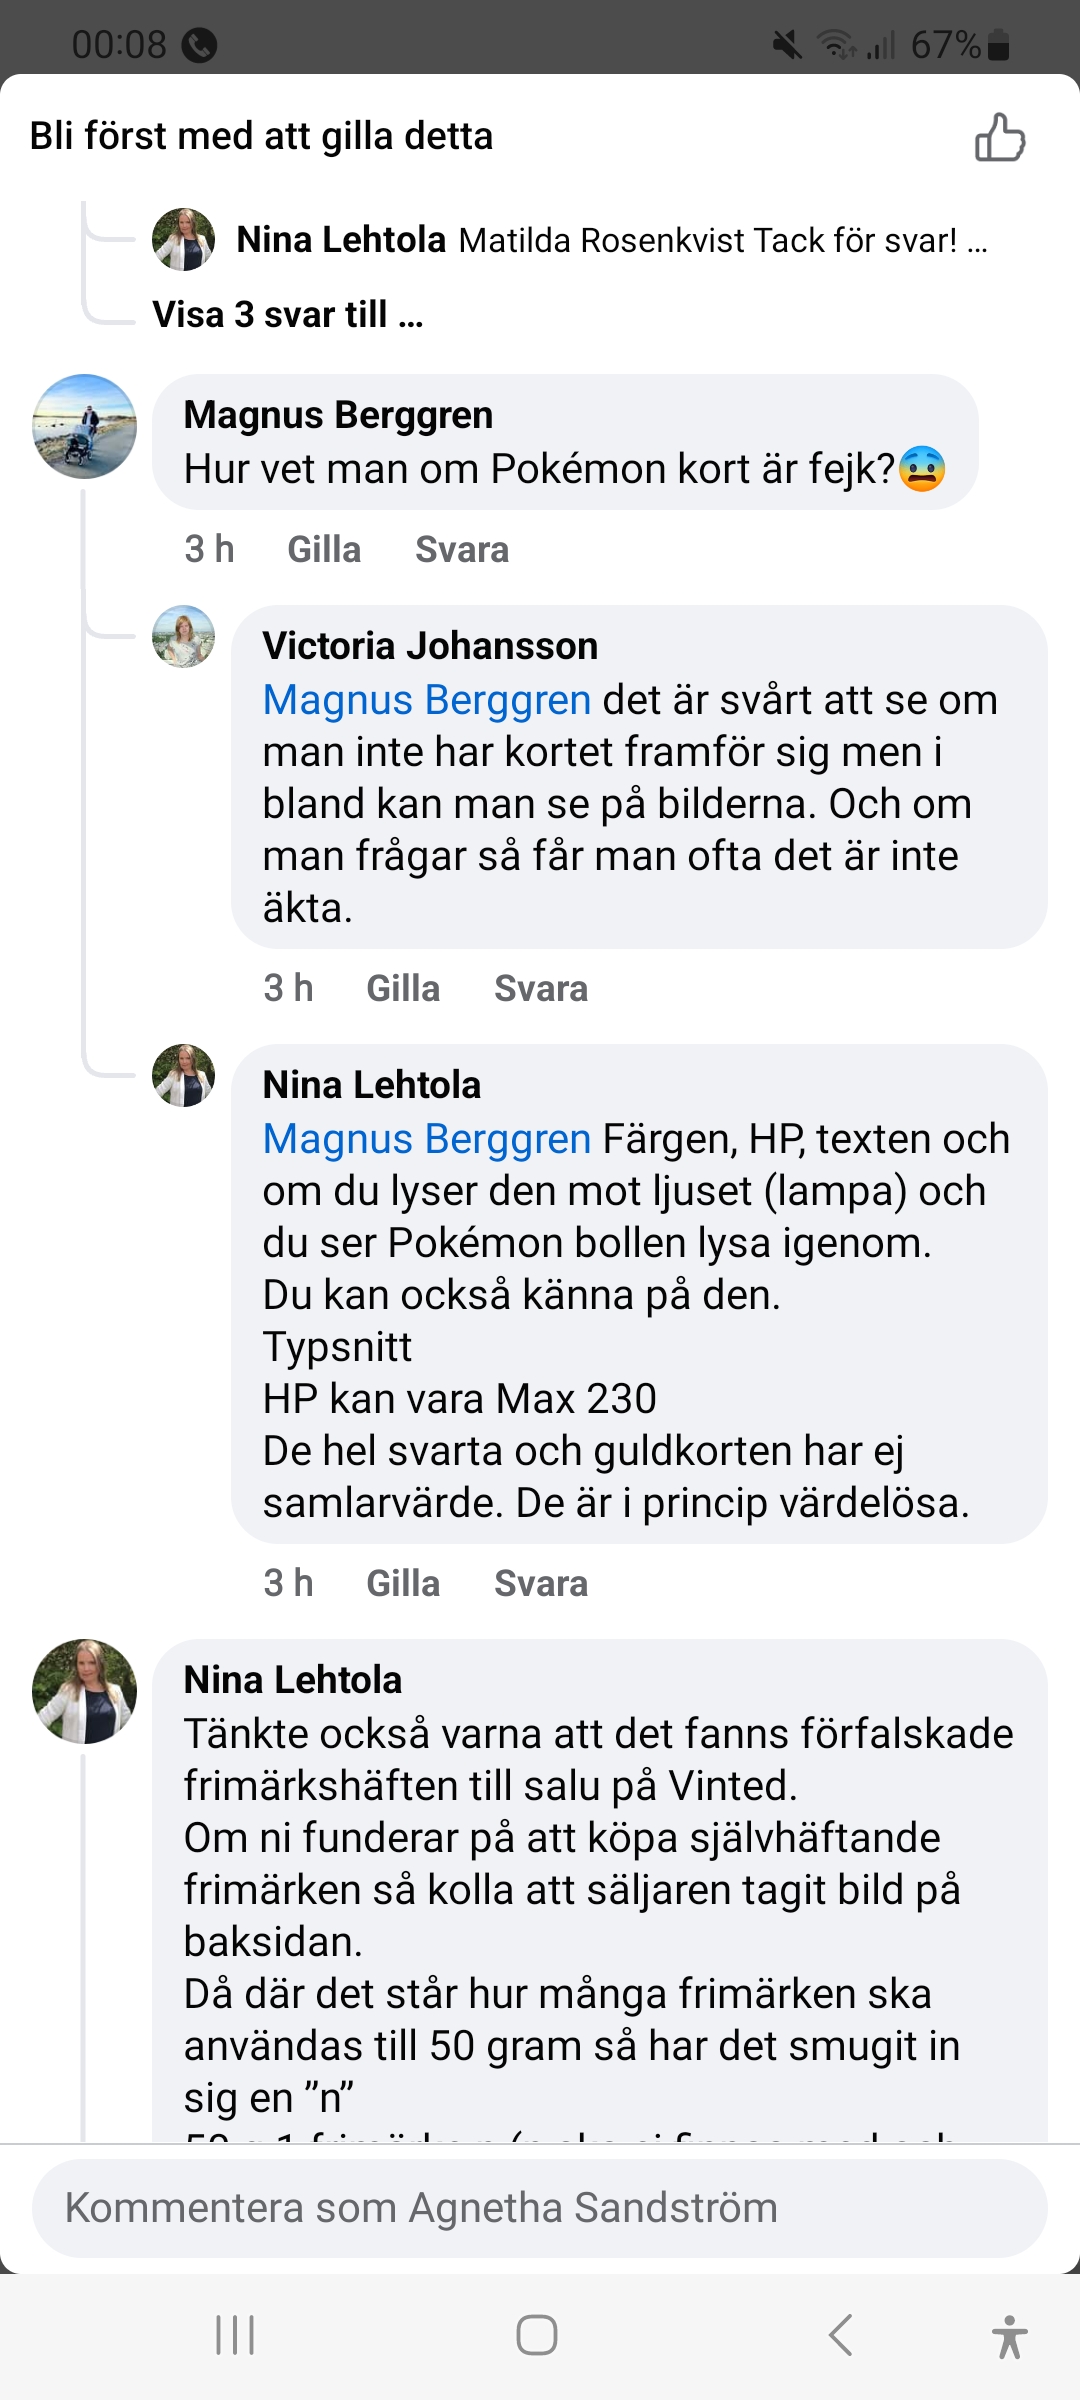The height and width of the screenshot is (2400, 1080).
Task: Open Magnus Berggren mention in Victoria's reply
Action: coord(426,700)
